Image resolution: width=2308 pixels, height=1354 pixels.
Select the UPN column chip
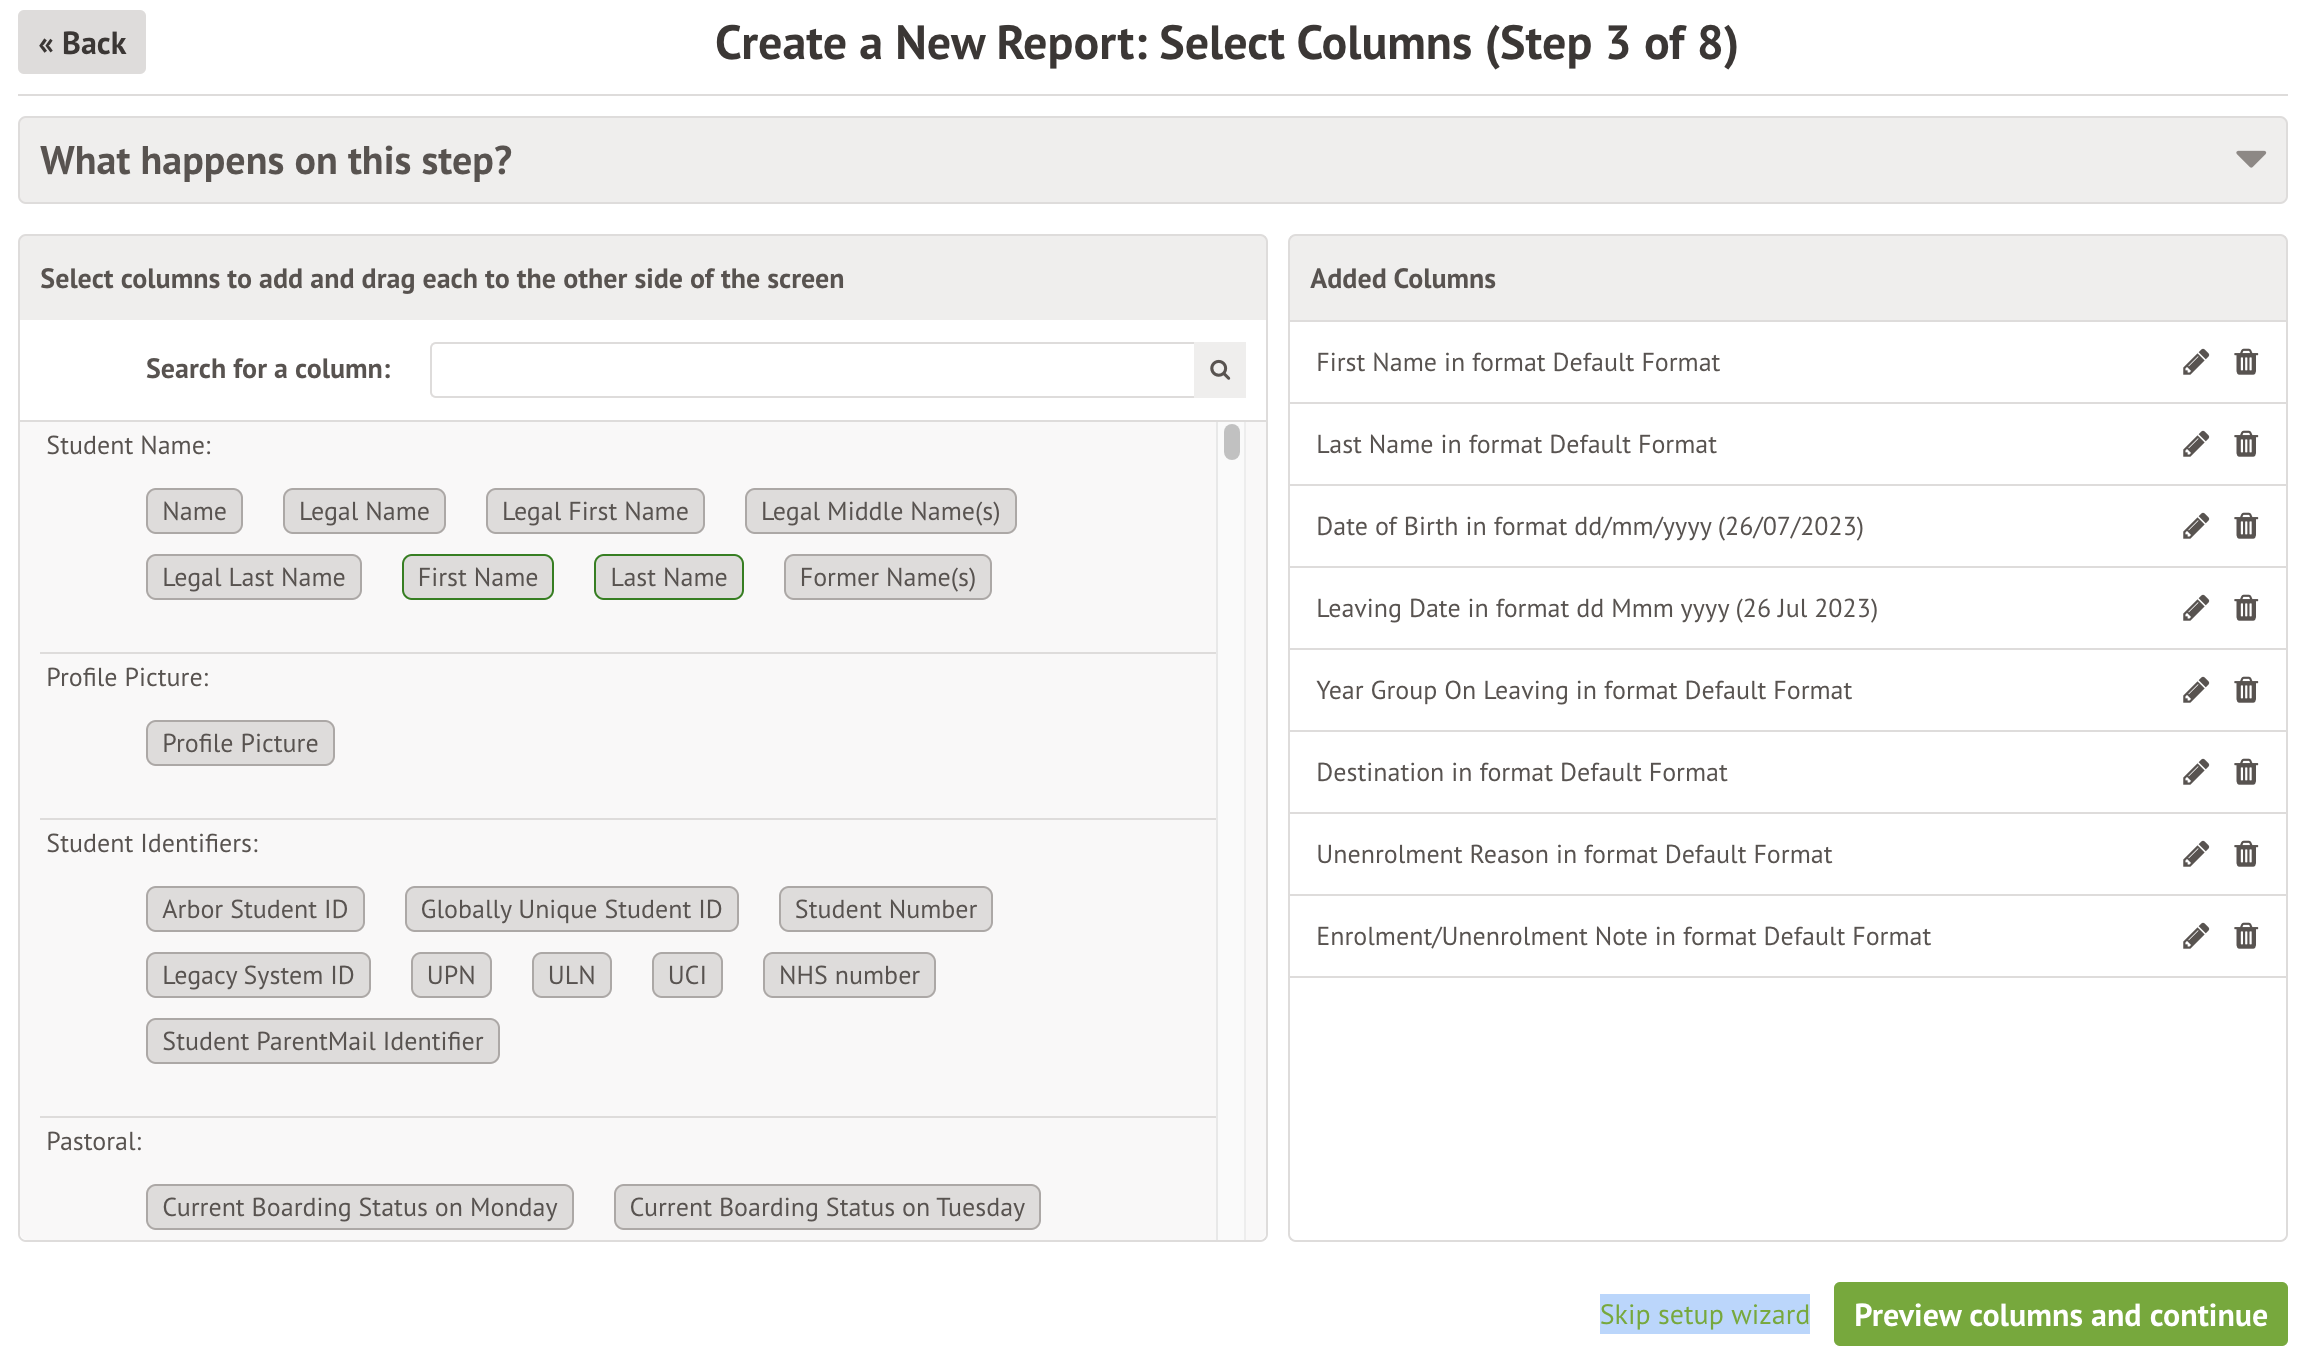451,975
